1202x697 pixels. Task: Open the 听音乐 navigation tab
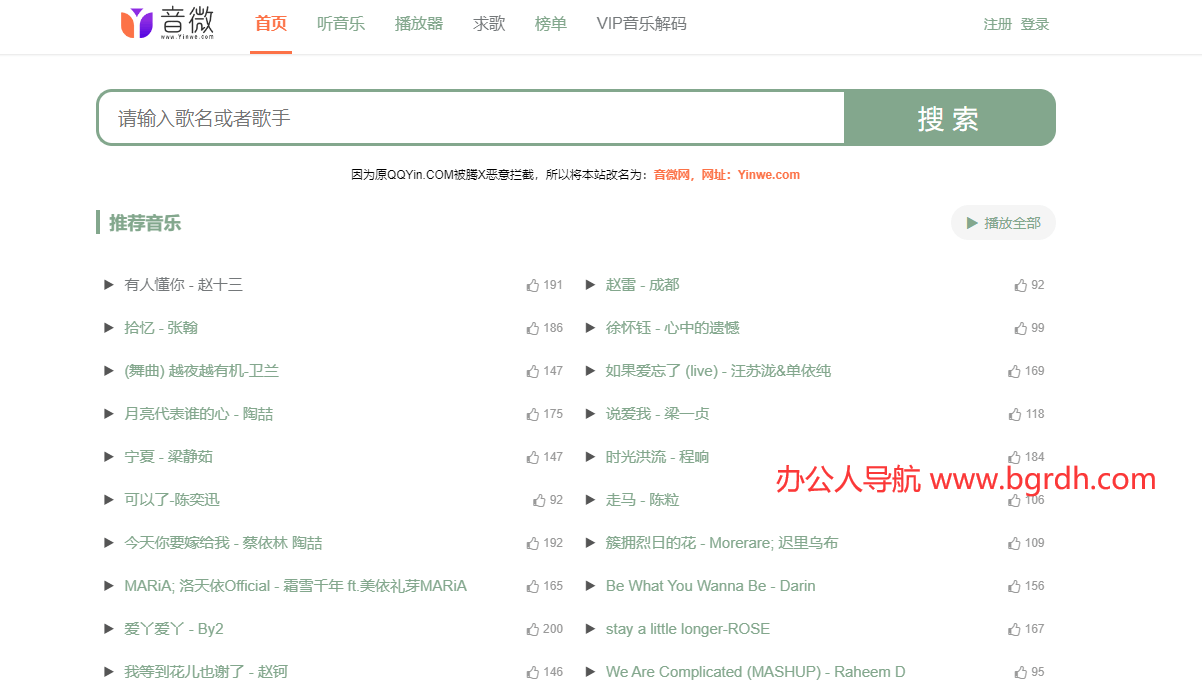[341, 24]
